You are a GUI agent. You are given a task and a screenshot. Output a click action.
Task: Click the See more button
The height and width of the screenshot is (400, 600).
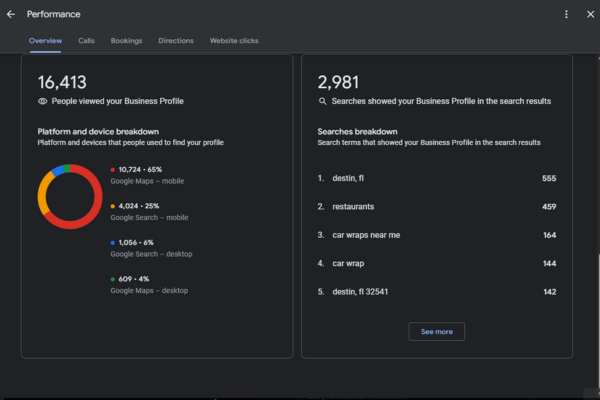pyautogui.click(x=437, y=331)
